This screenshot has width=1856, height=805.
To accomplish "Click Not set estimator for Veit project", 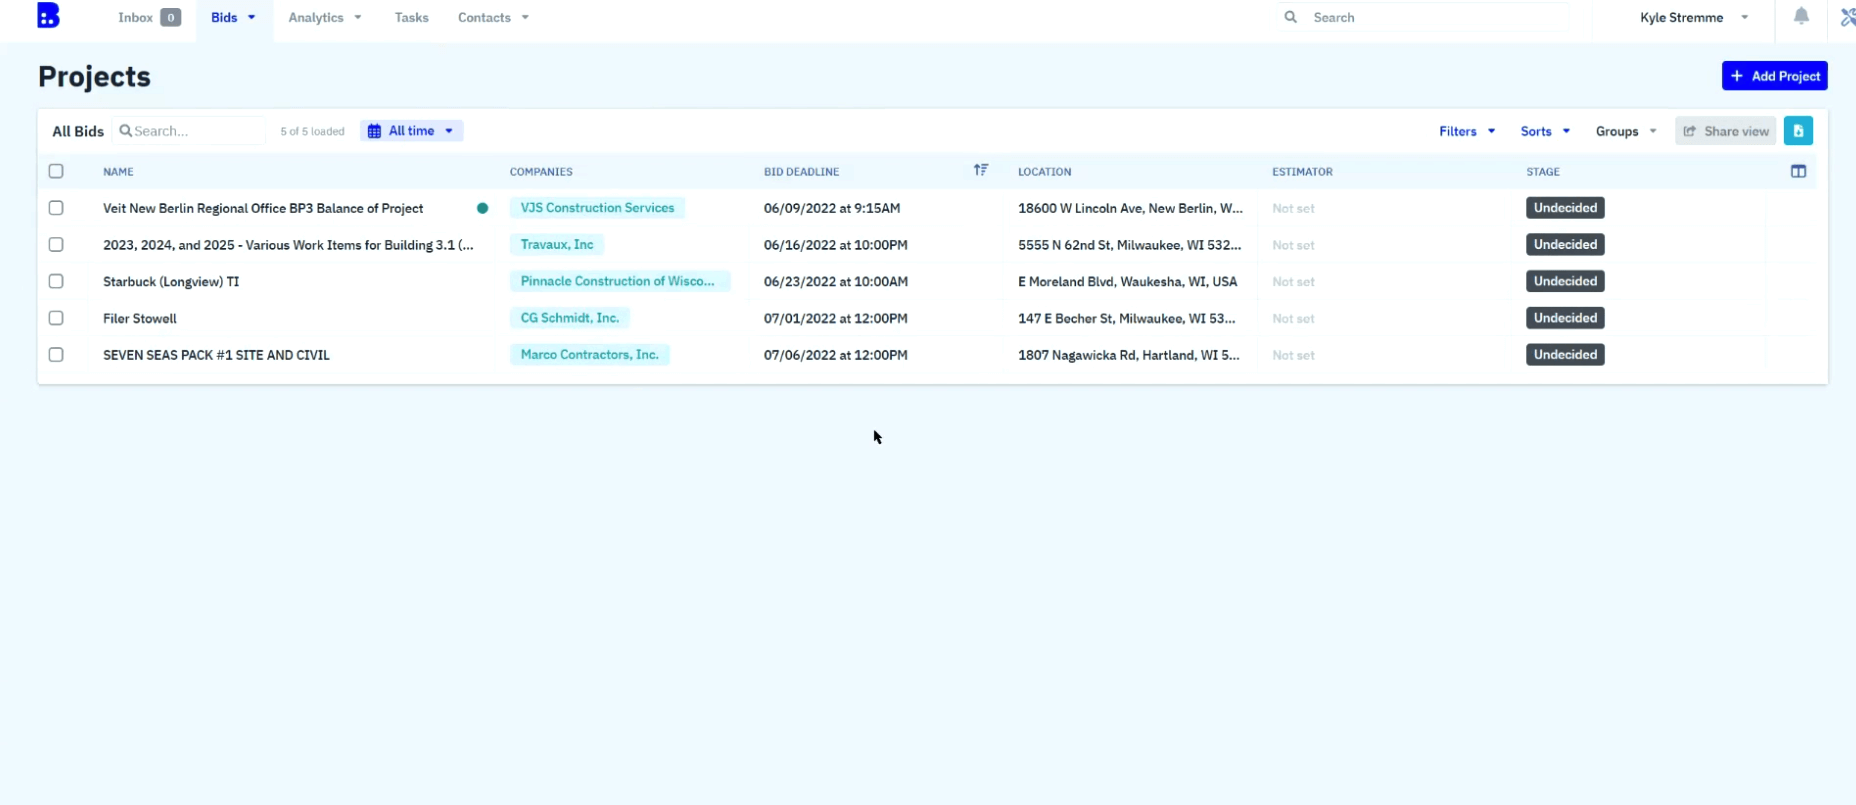I will (1293, 208).
